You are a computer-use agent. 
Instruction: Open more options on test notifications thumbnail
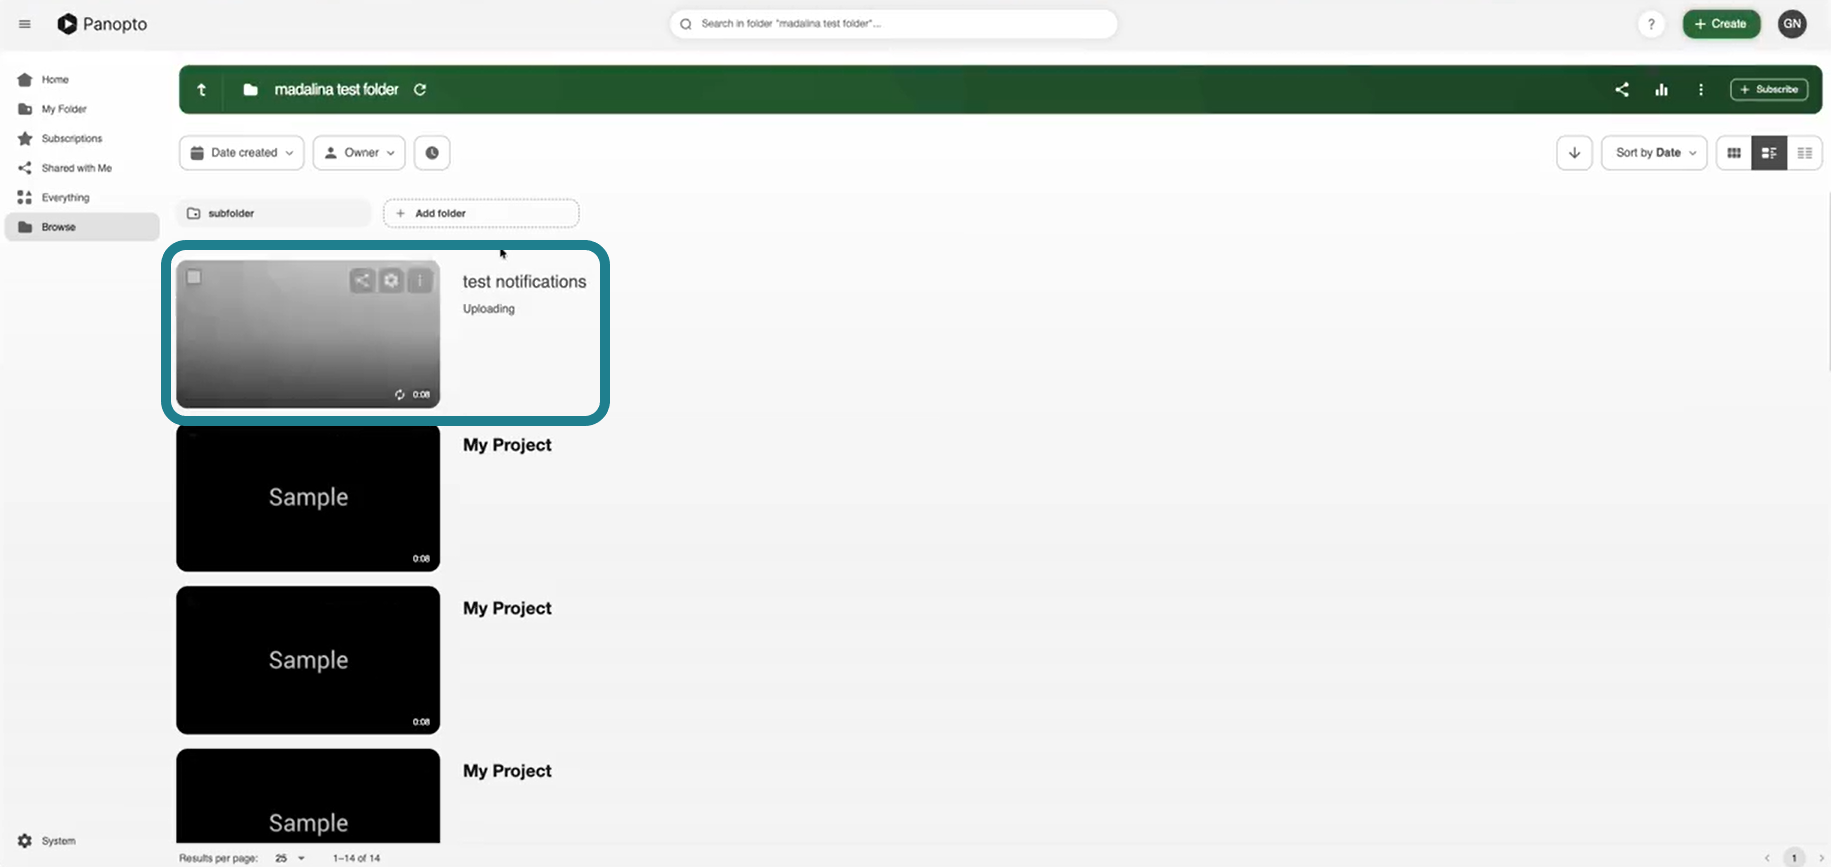pyautogui.click(x=420, y=281)
